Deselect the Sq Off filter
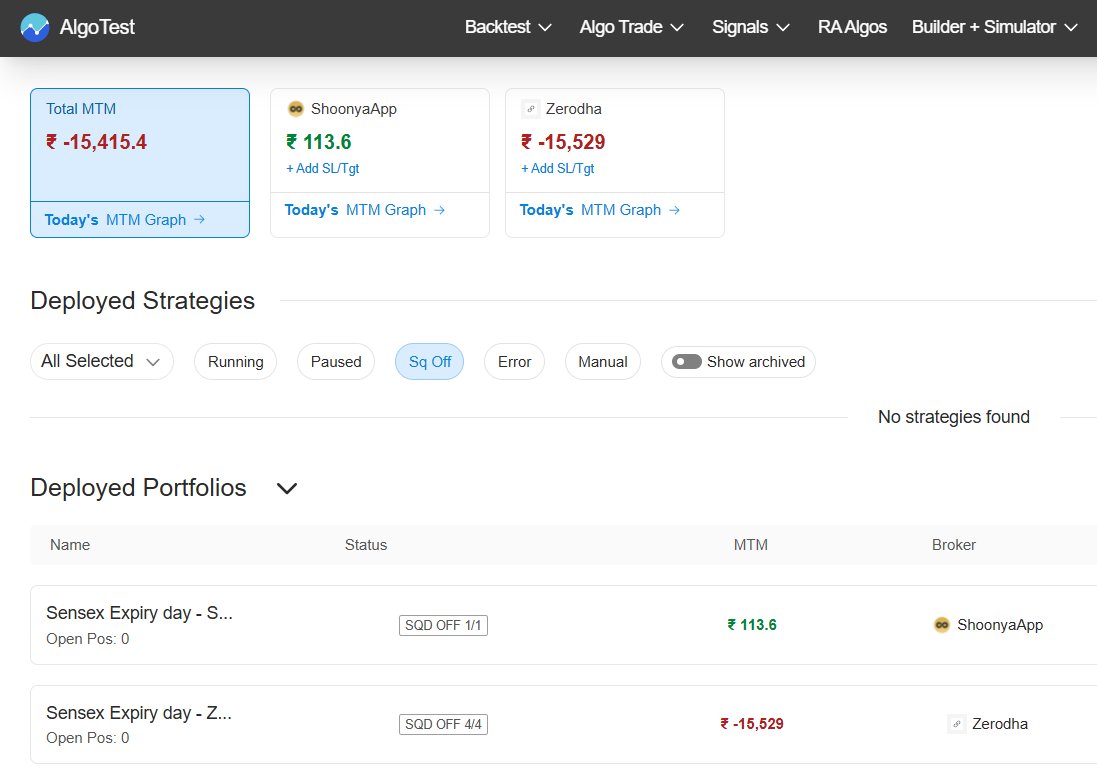1097x777 pixels. [429, 362]
